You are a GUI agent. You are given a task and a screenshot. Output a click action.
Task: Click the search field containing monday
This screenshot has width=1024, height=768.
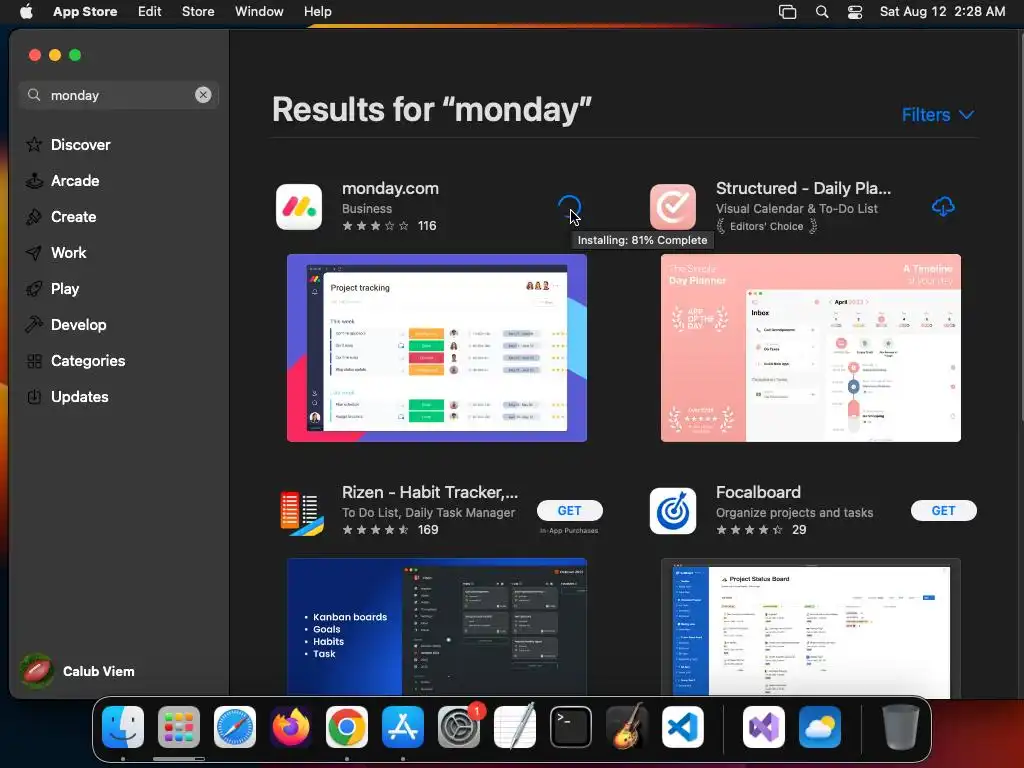pyautogui.click(x=118, y=95)
